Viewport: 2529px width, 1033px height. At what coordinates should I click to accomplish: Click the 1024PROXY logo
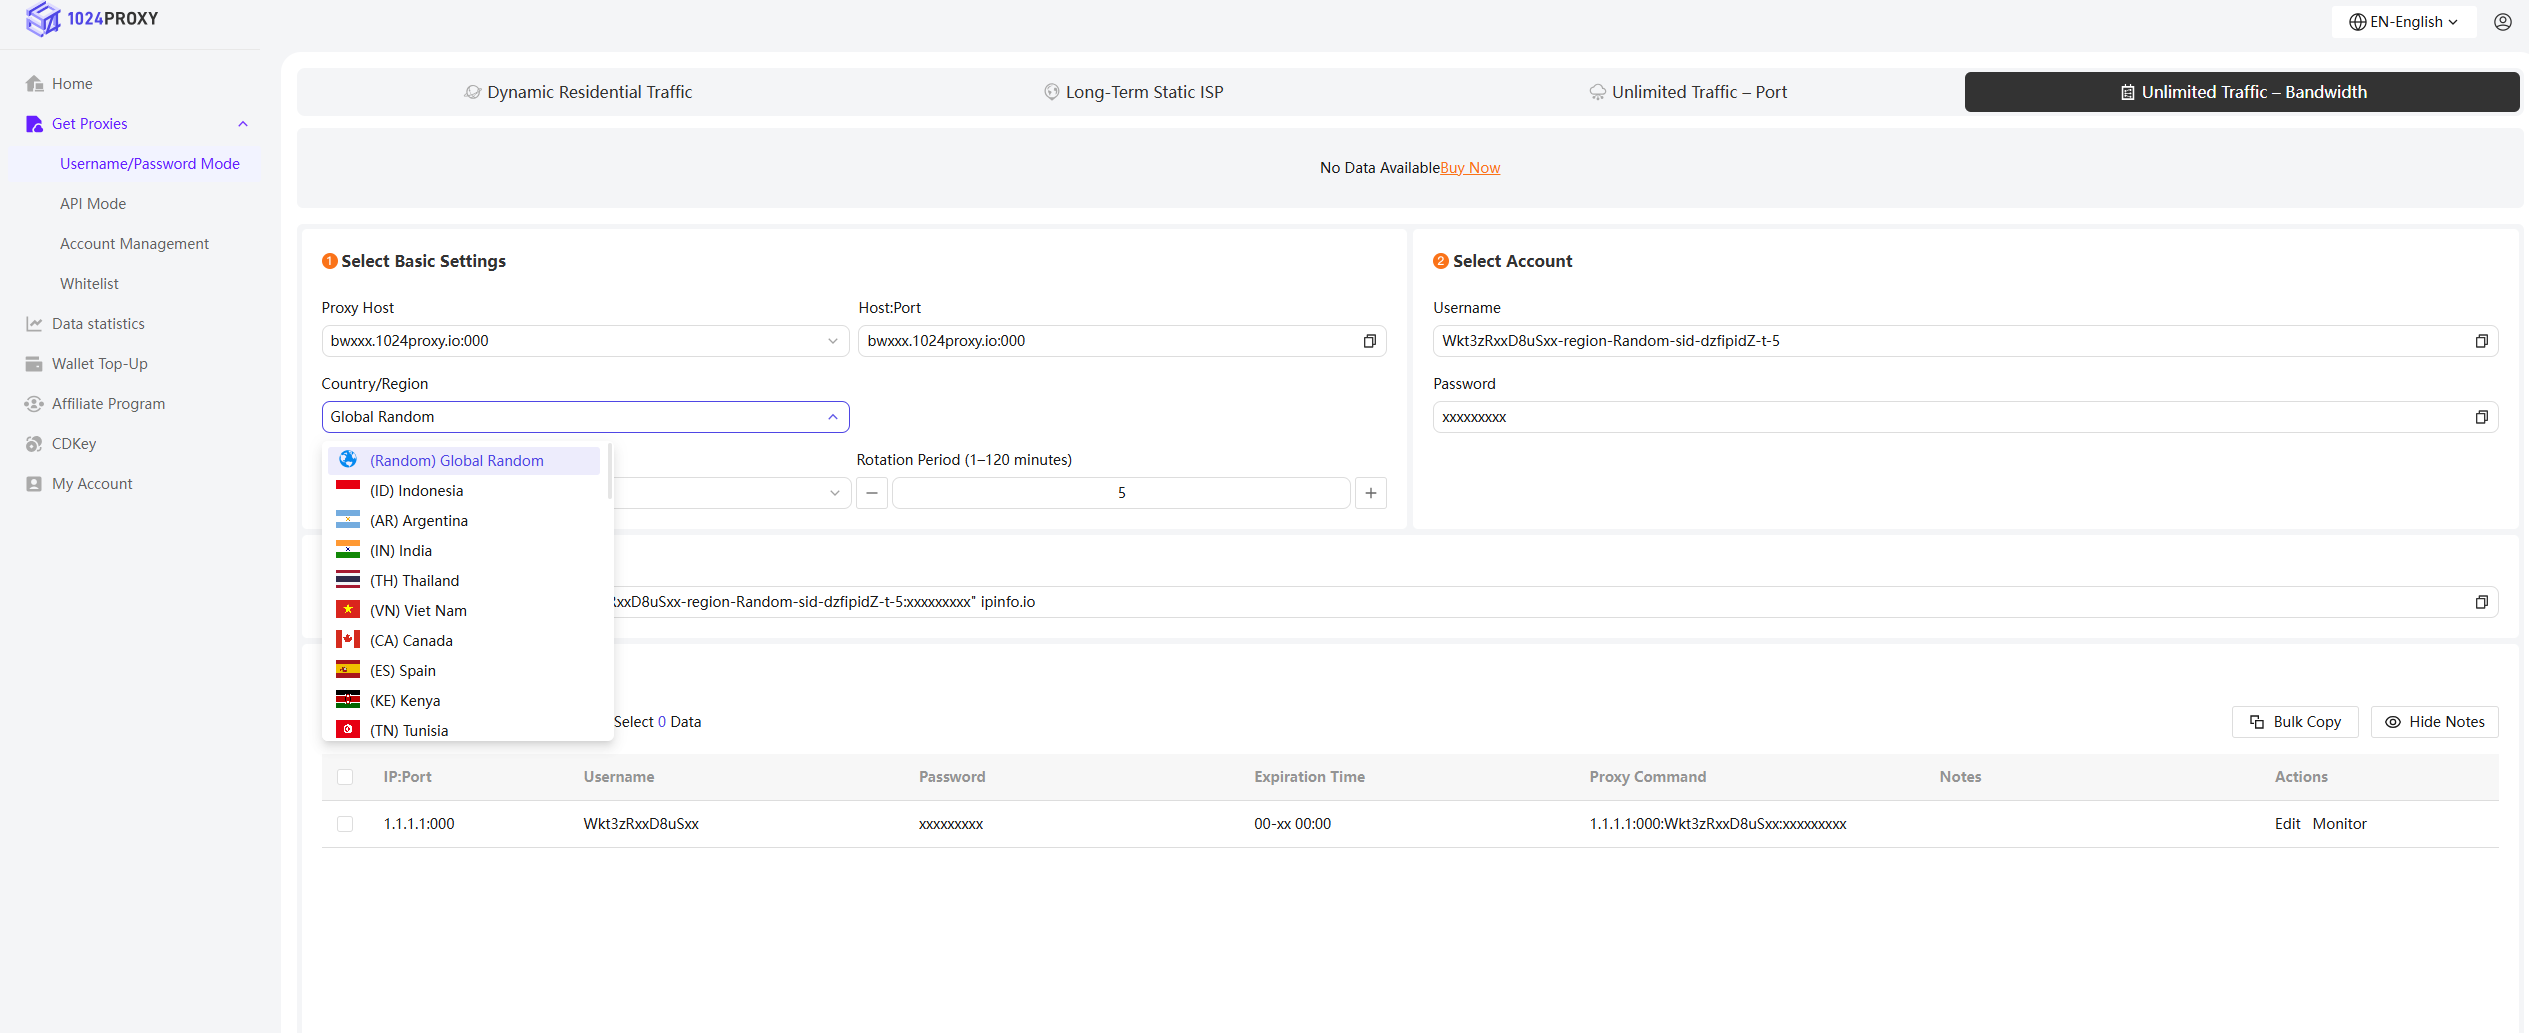click(92, 18)
